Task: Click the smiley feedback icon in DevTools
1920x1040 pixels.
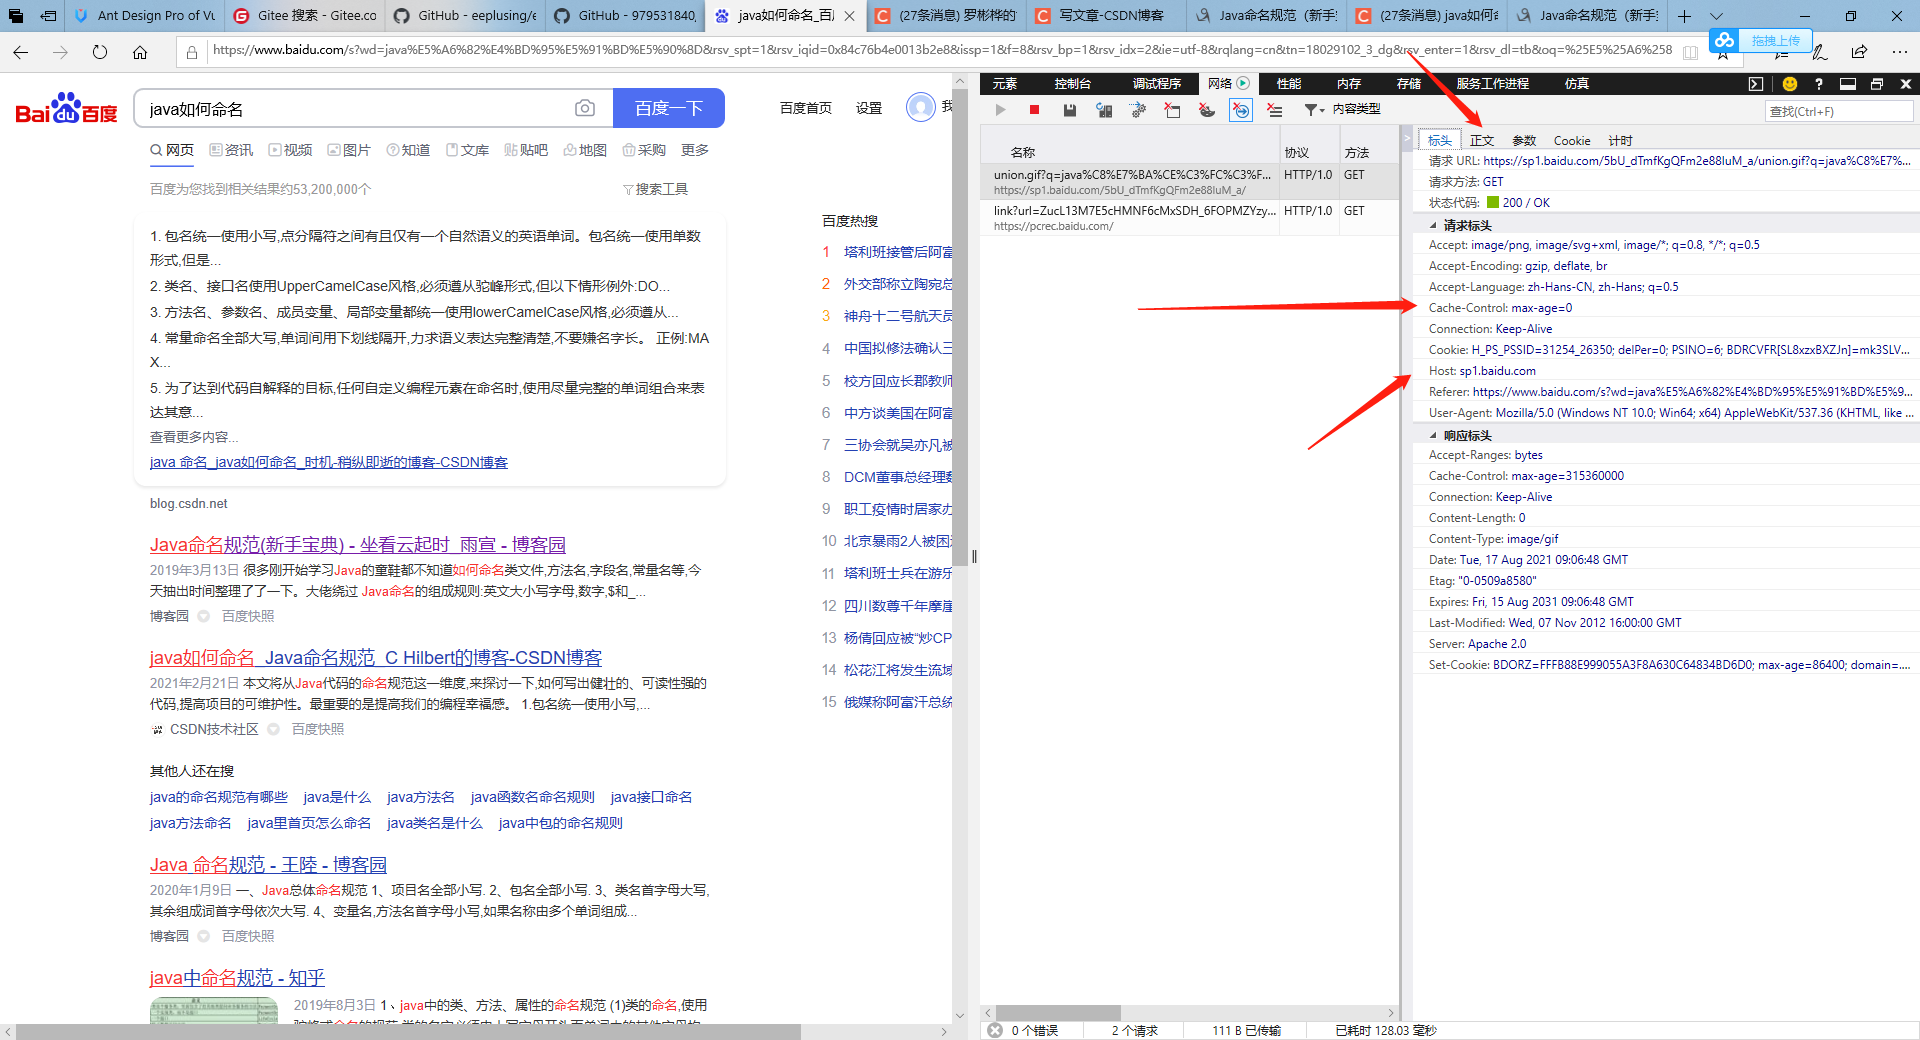Action: pos(1790,84)
